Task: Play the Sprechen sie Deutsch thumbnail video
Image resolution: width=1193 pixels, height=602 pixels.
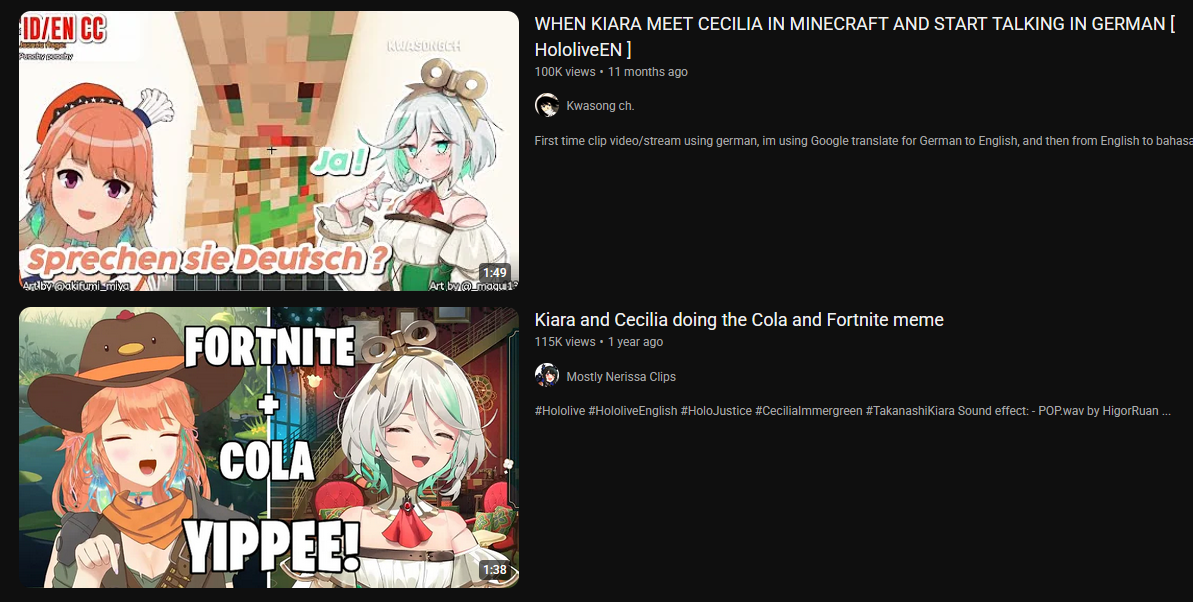Action: [x=269, y=151]
